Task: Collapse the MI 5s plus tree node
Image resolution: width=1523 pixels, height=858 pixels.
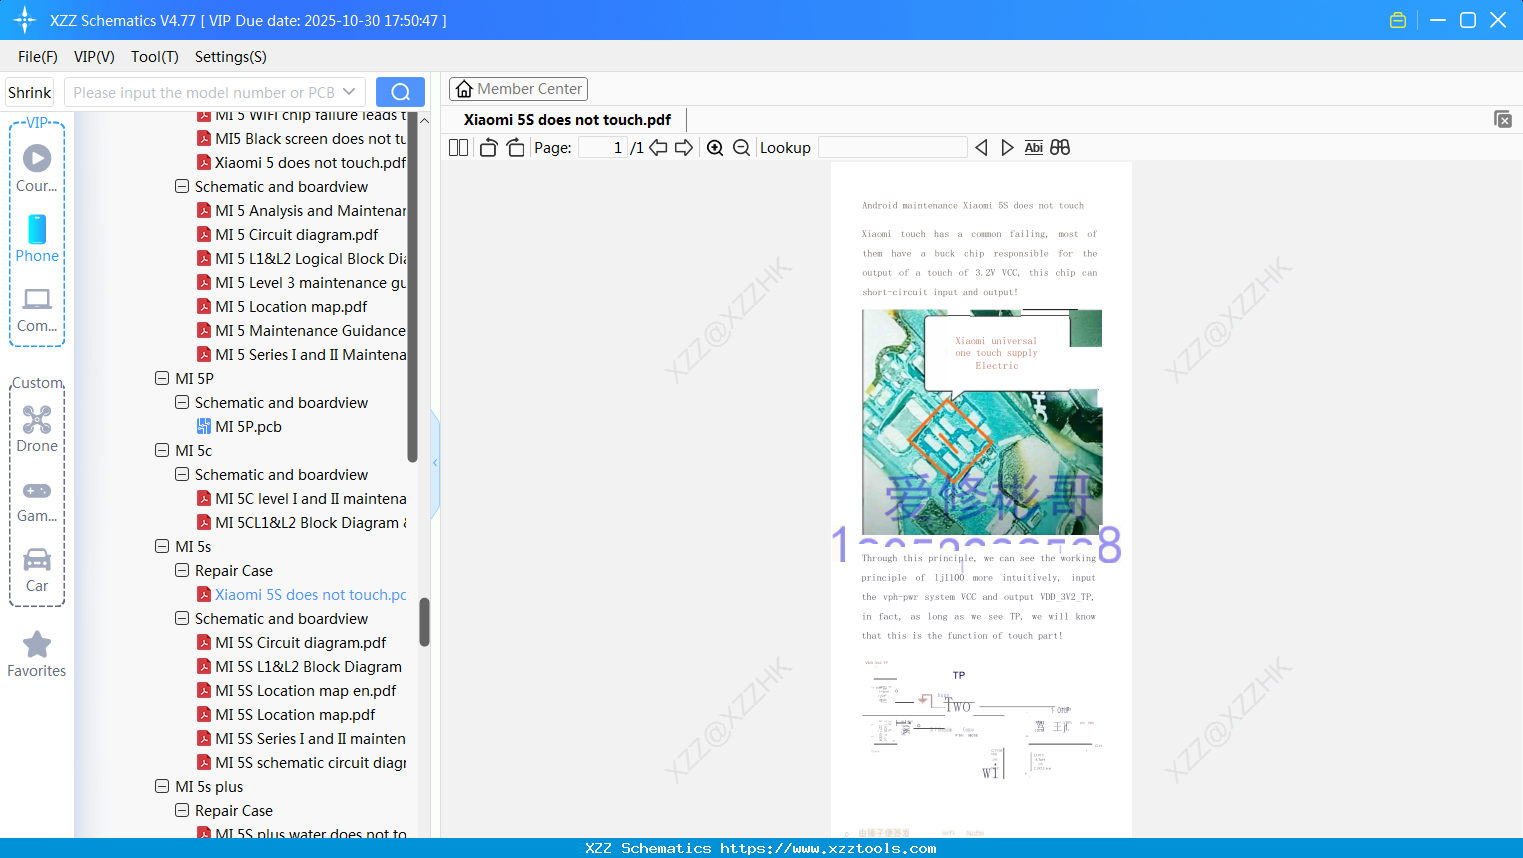Action: [162, 787]
